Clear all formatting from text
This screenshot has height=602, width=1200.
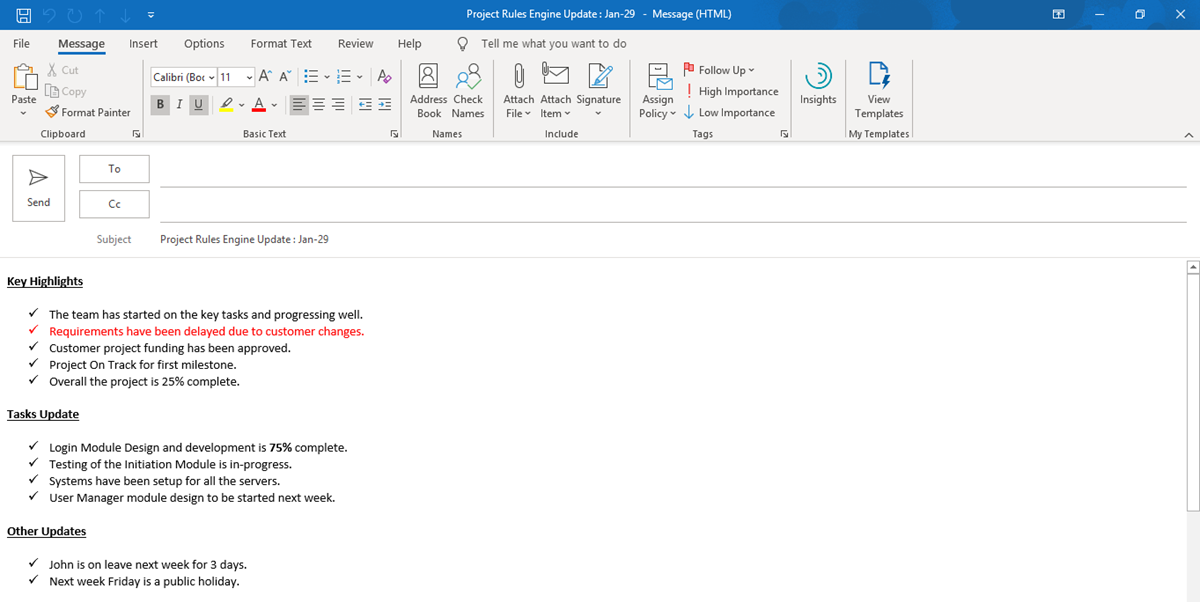[x=383, y=75]
